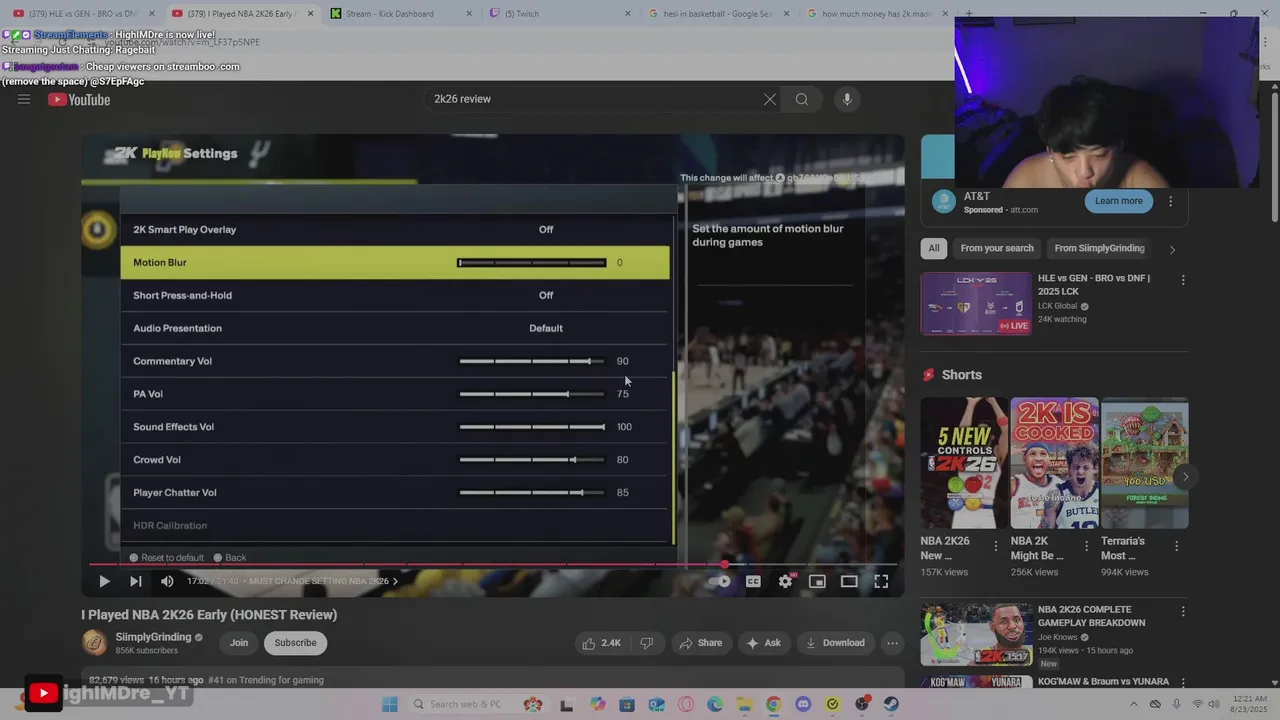Like the video with 2.4K likes

pyautogui.click(x=601, y=643)
